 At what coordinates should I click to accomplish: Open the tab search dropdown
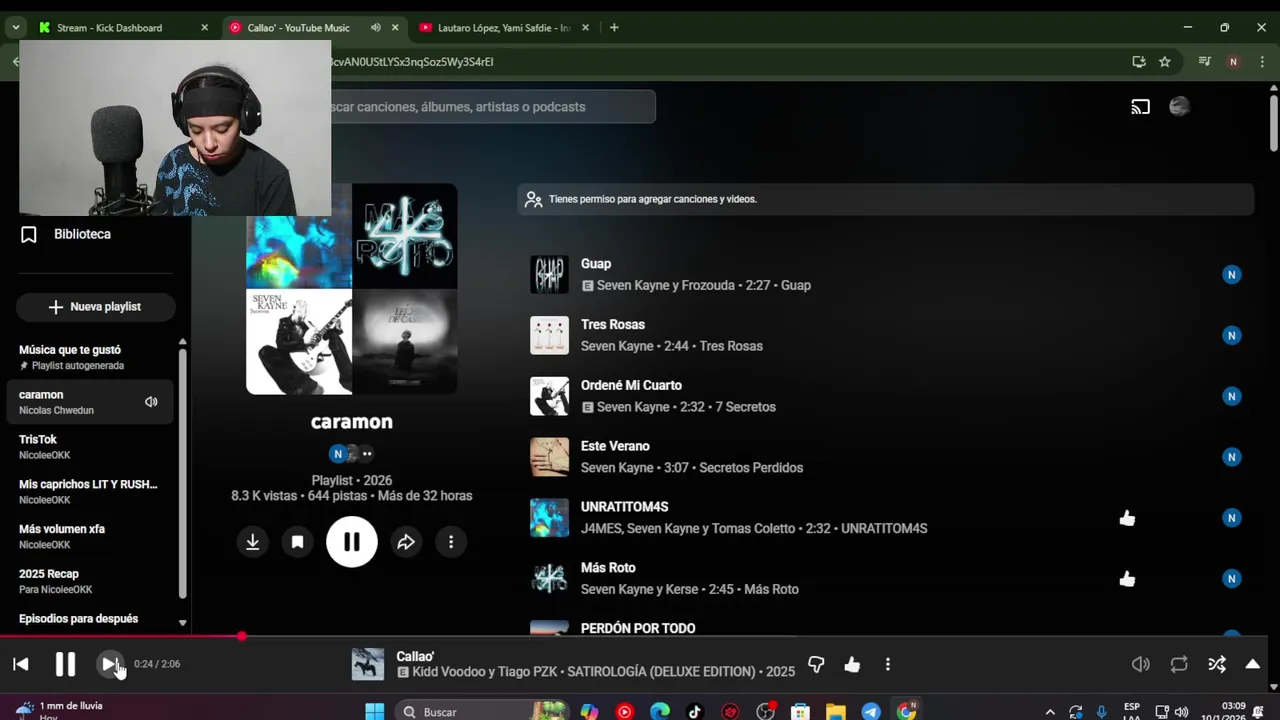[15, 28]
